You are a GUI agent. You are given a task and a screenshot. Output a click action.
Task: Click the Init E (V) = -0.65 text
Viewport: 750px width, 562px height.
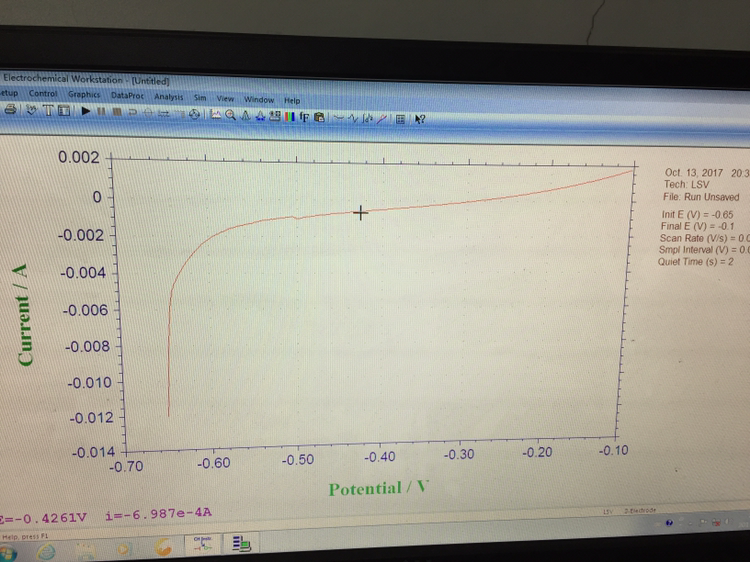(x=697, y=215)
